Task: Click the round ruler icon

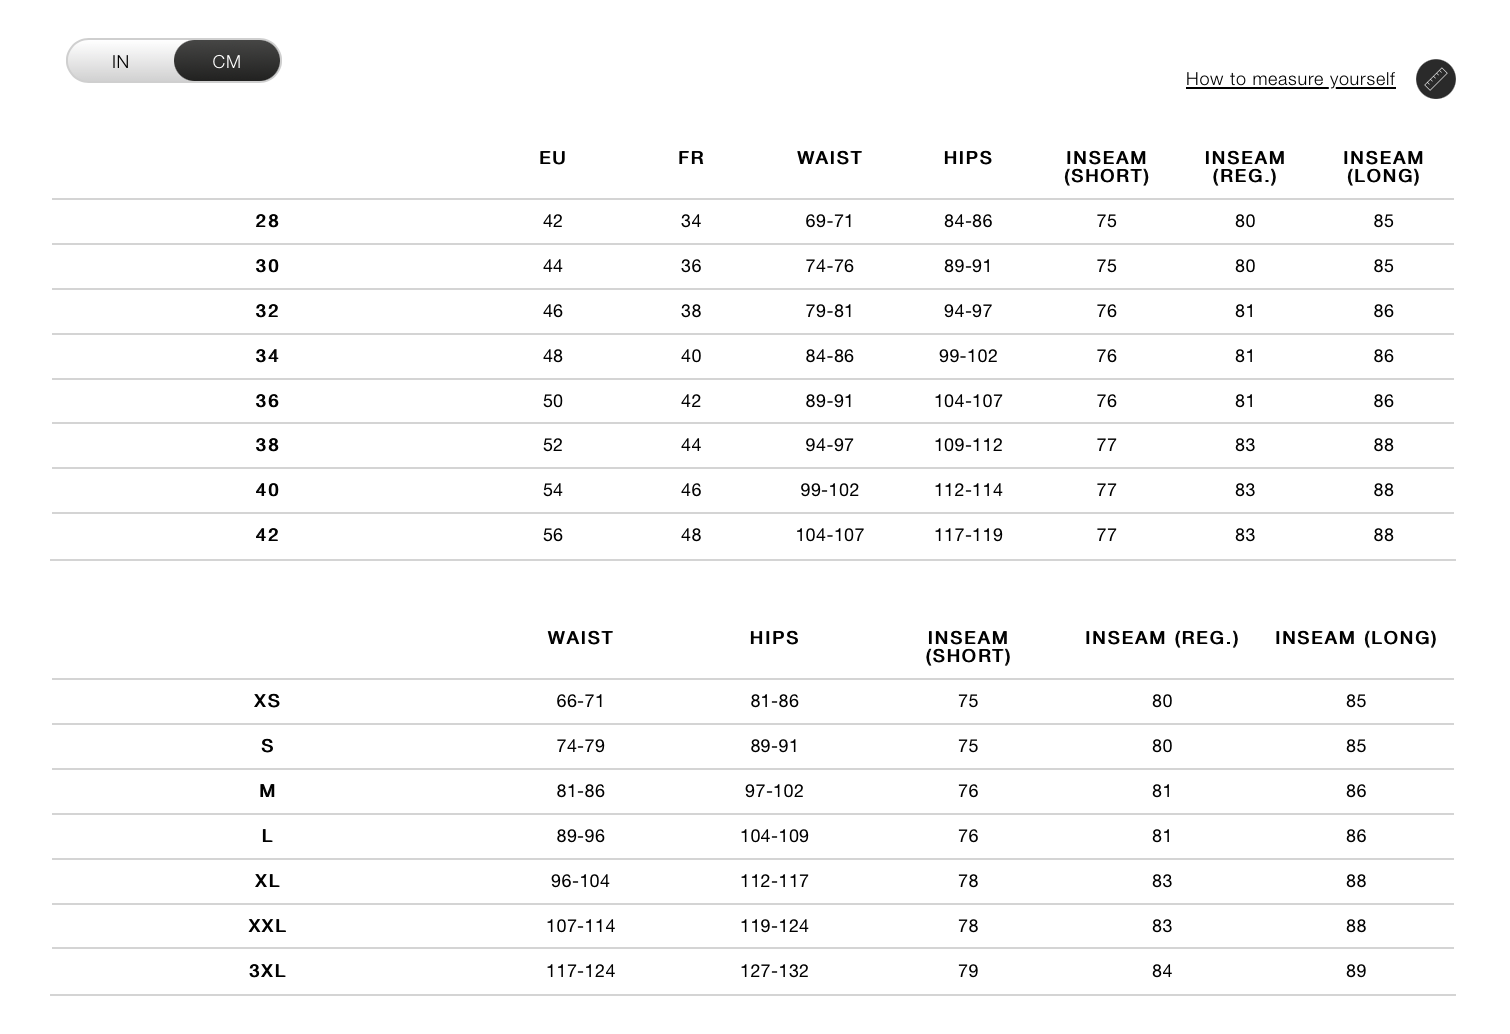Action: point(1435,79)
